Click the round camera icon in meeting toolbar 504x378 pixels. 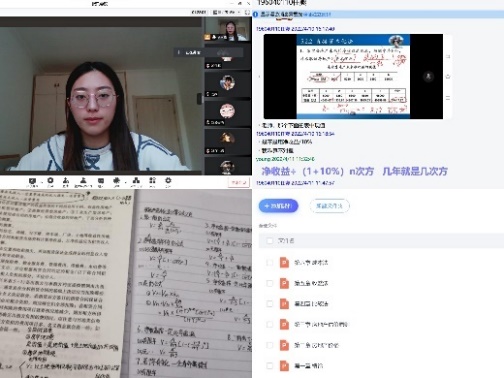(x=50, y=181)
